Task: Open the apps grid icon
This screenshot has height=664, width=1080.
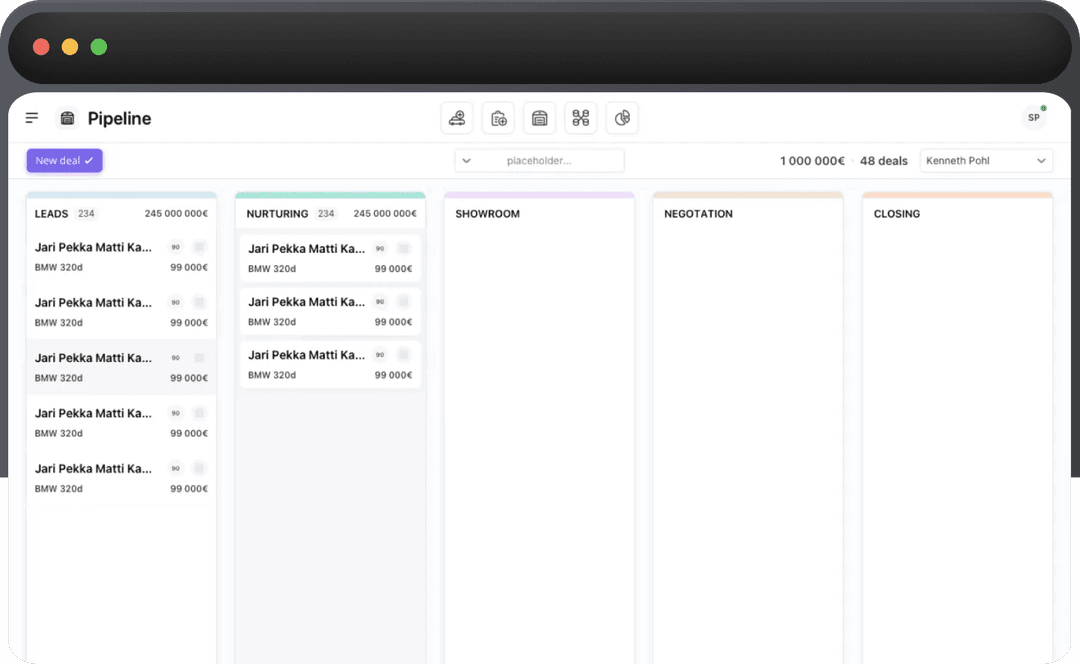Action: click(x=580, y=117)
